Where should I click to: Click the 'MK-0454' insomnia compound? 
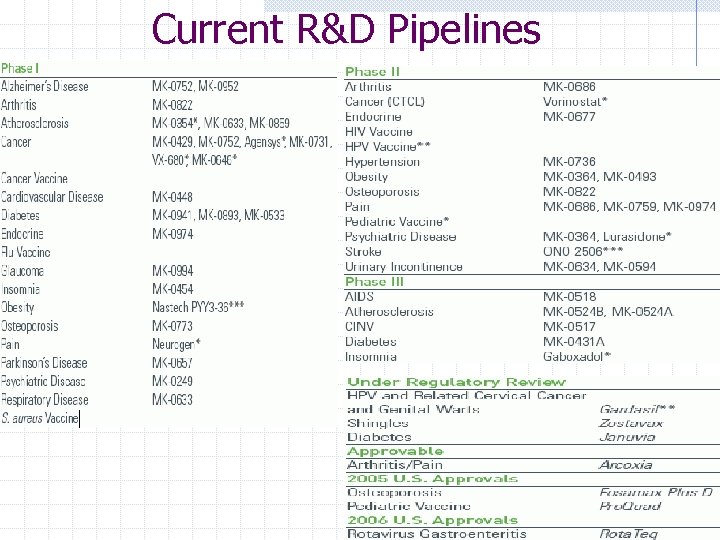pos(173,289)
